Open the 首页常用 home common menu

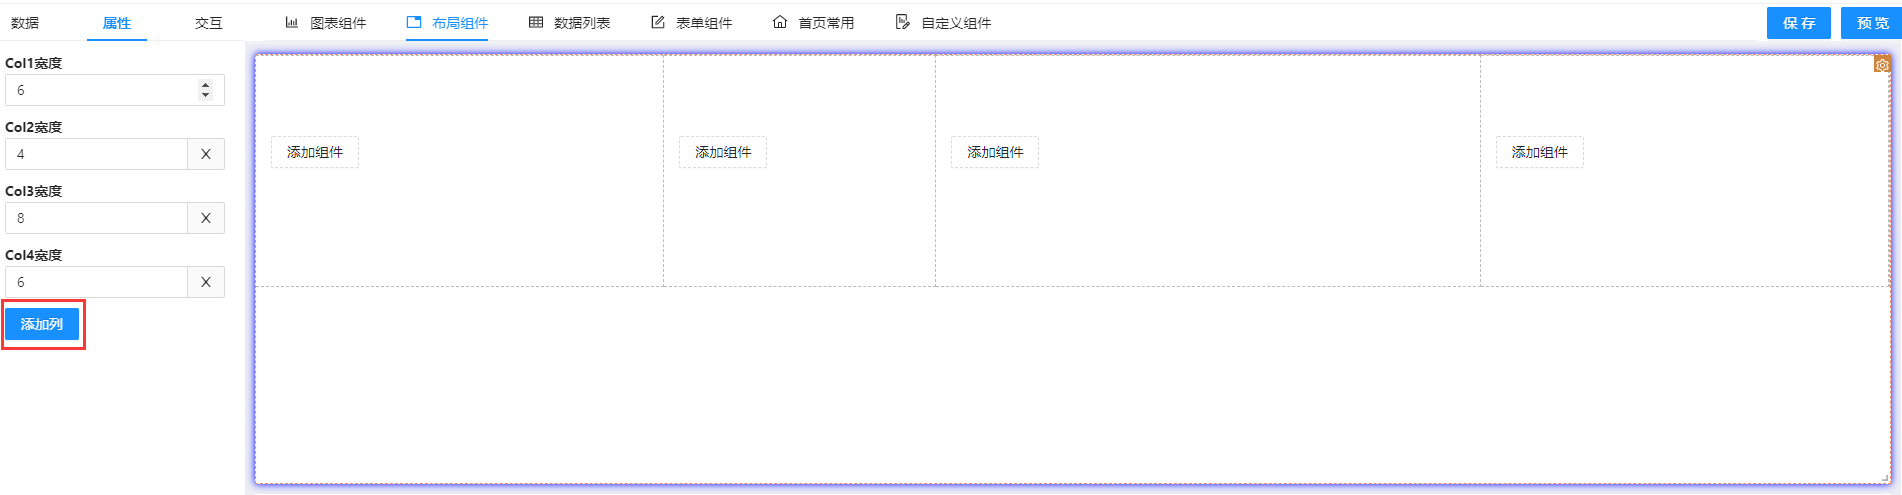[813, 22]
